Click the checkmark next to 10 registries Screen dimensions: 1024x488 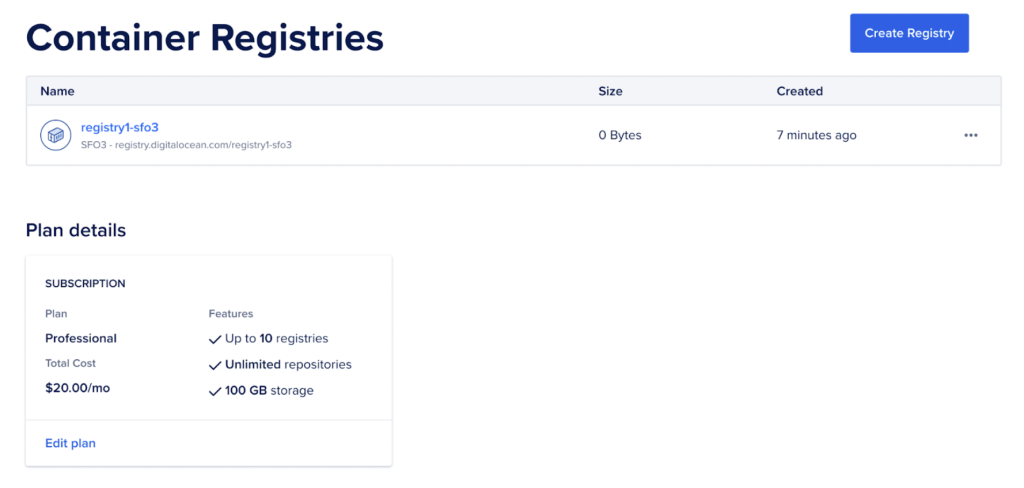[215, 340]
